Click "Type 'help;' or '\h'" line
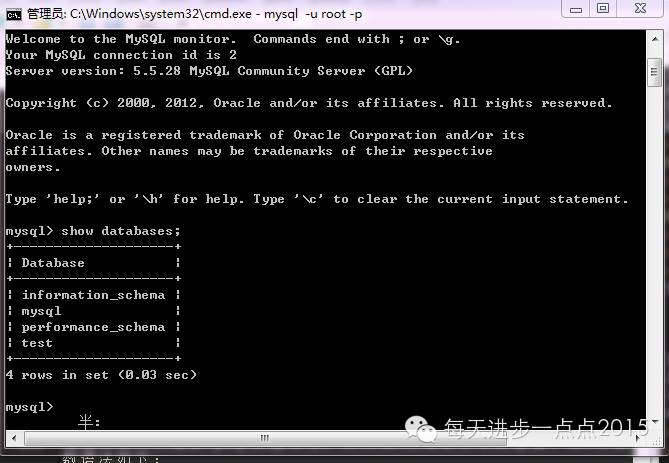Image resolution: width=669 pixels, height=463 pixels. tap(317, 199)
